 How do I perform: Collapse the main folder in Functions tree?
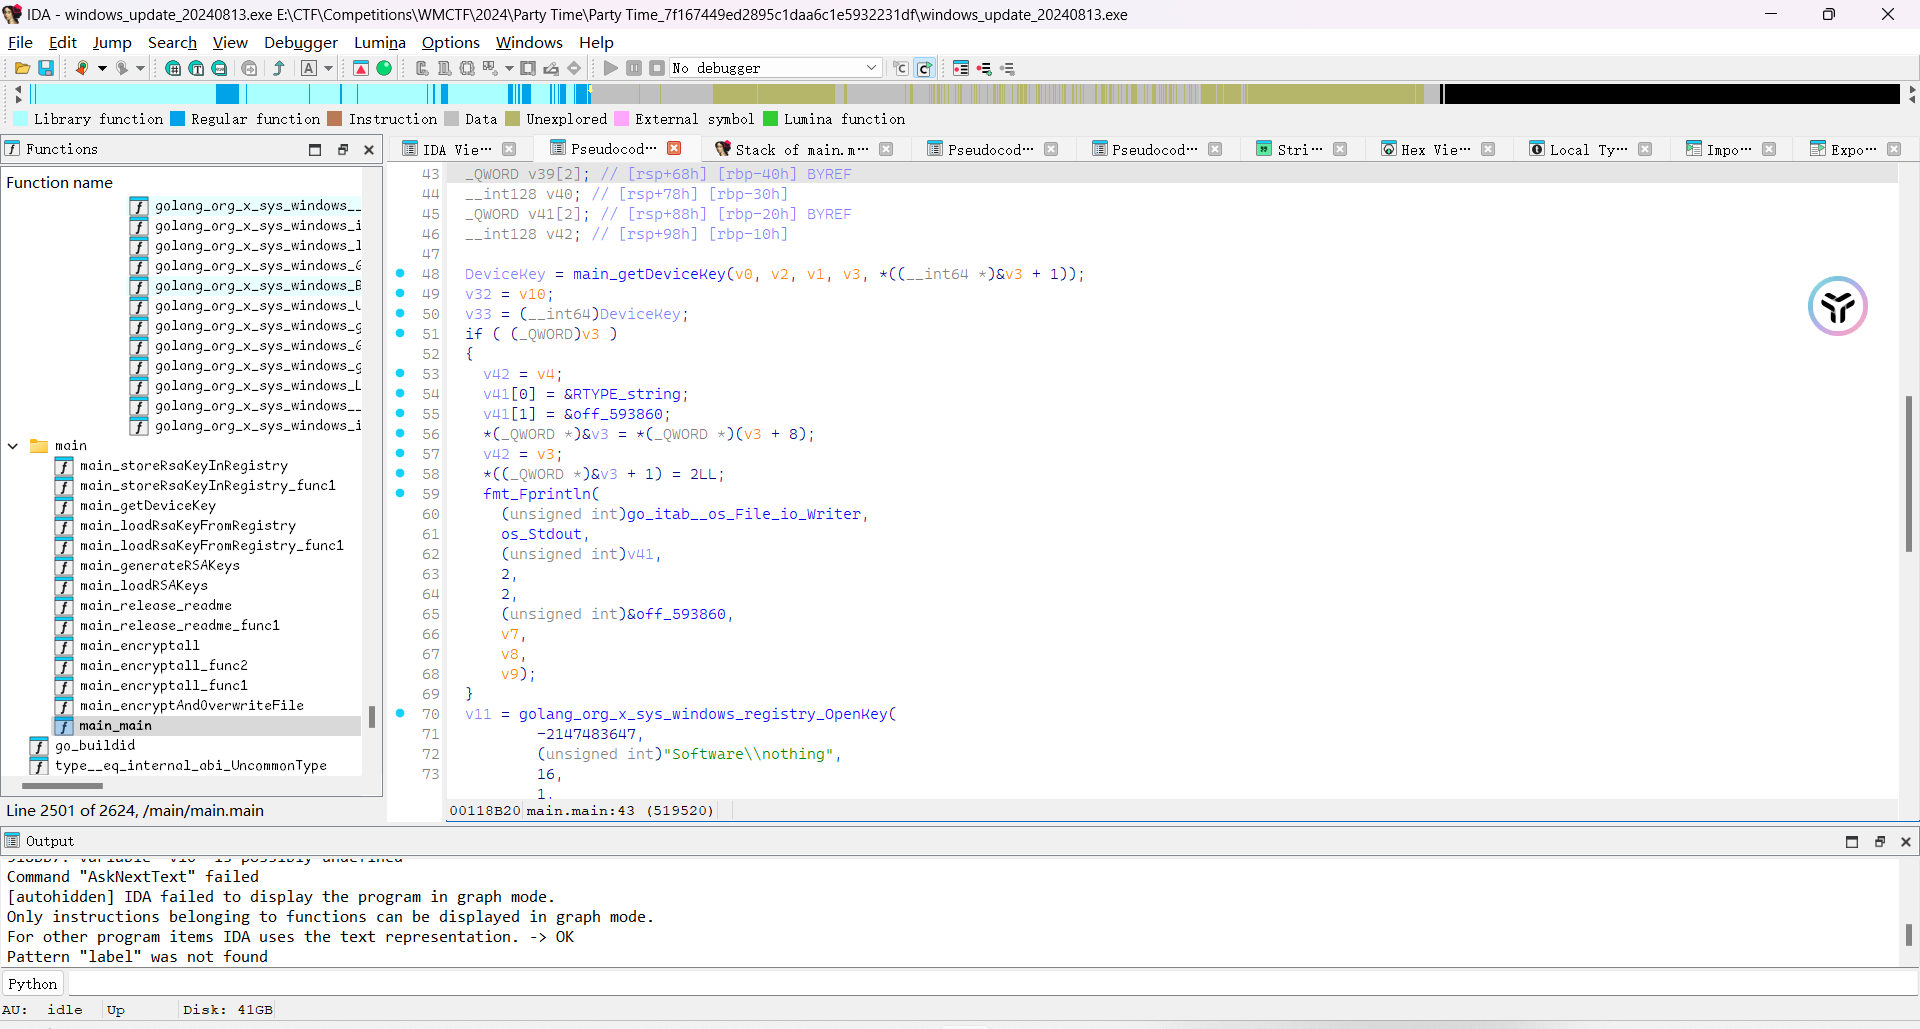click(x=13, y=446)
